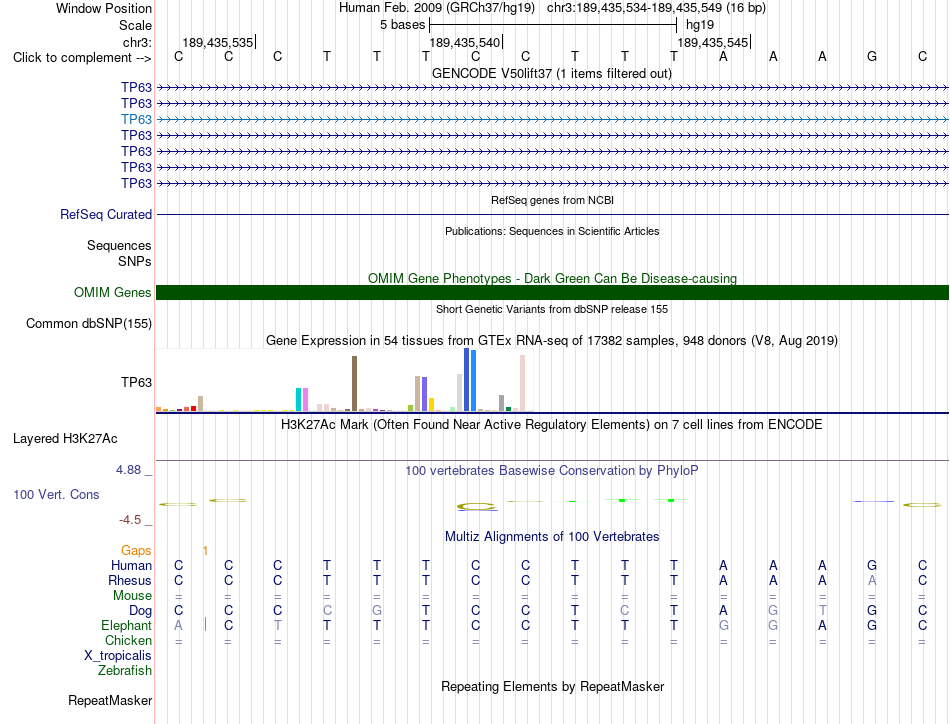Click the tall blue bar in the GTEx TP63 chart
Image resolution: width=950 pixels, height=724 pixels.
tap(467, 380)
